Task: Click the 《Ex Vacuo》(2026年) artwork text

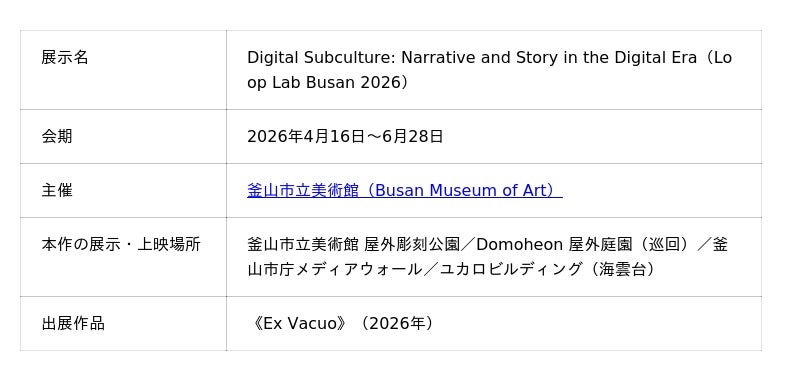Action: (x=343, y=323)
